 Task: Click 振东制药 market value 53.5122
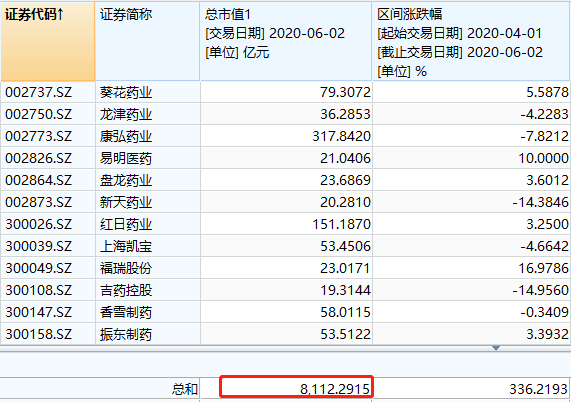pyautogui.click(x=286, y=334)
